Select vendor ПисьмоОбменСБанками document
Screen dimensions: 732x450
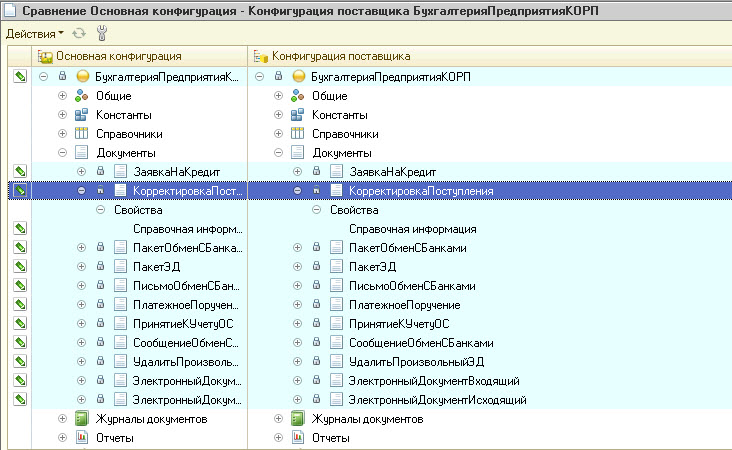coord(412,286)
